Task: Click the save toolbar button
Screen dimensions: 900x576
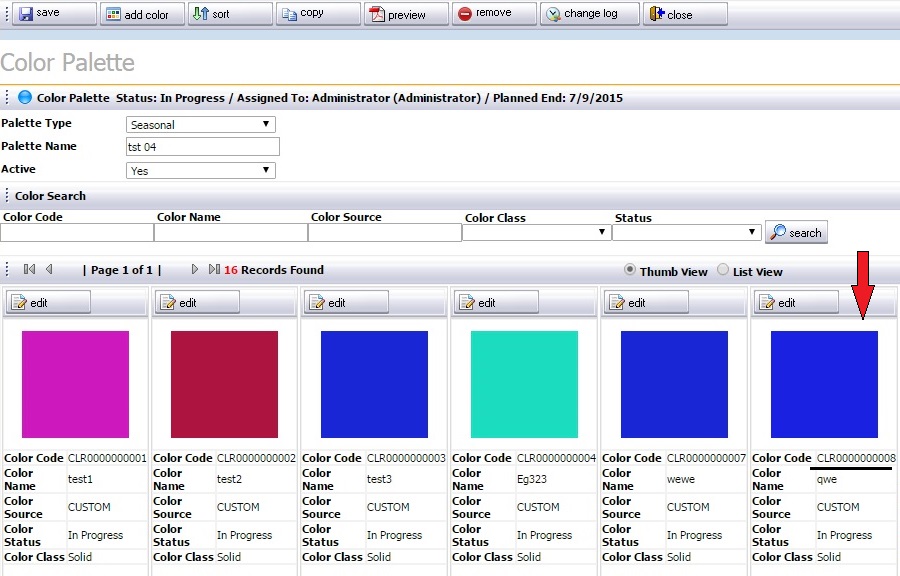Action: (49, 14)
